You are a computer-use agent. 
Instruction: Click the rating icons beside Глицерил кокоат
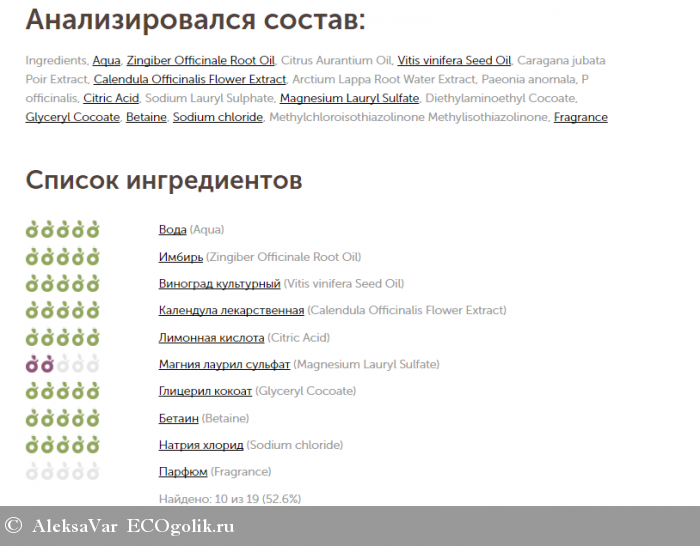(x=62, y=391)
